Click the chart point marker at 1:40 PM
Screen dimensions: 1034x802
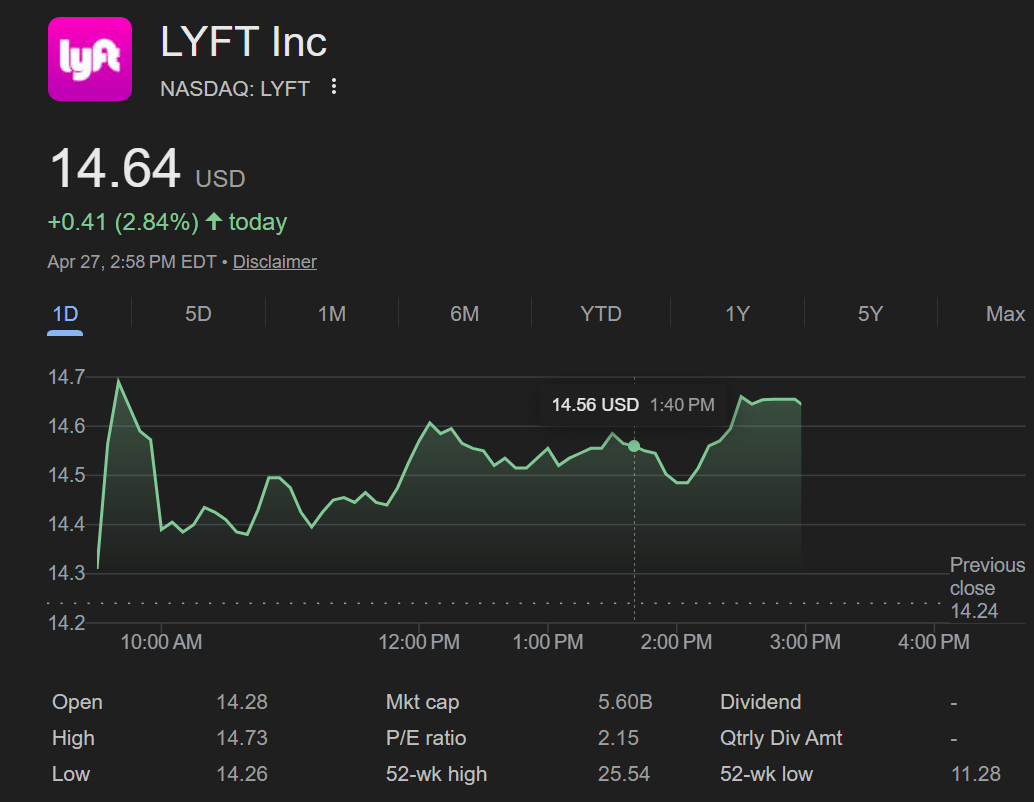(x=634, y=447)
